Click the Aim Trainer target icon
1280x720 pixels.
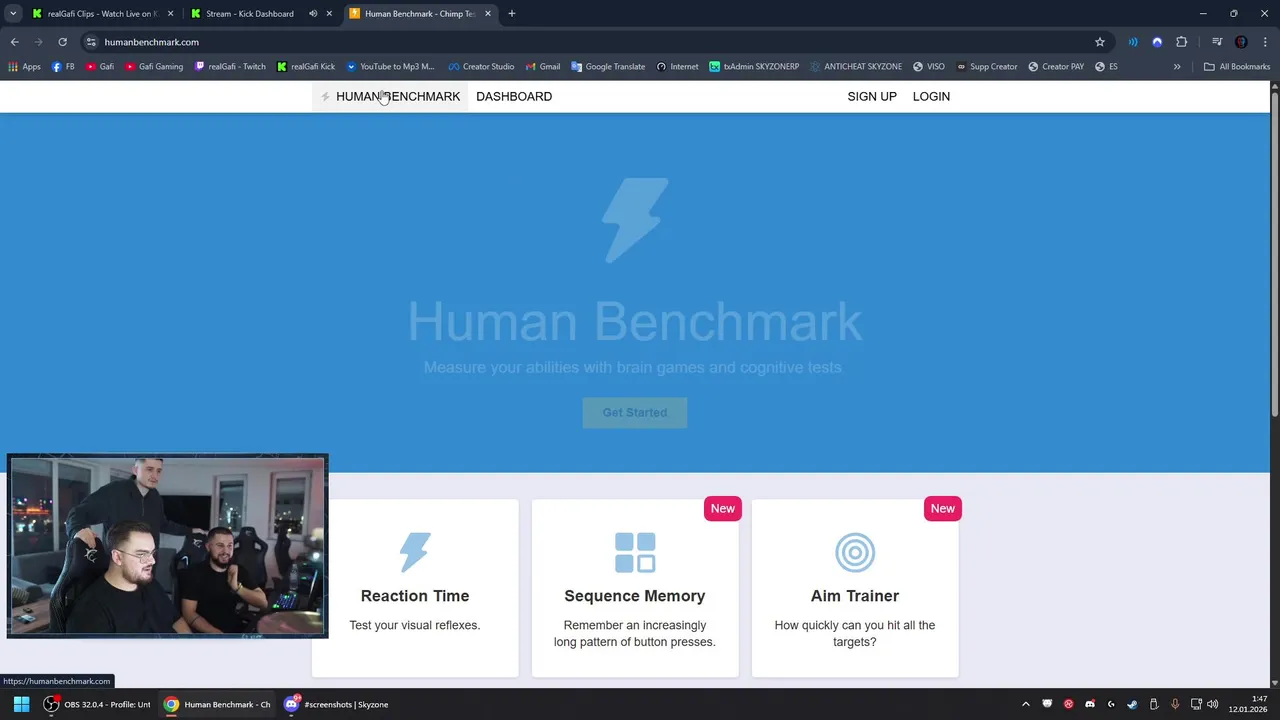855,552
